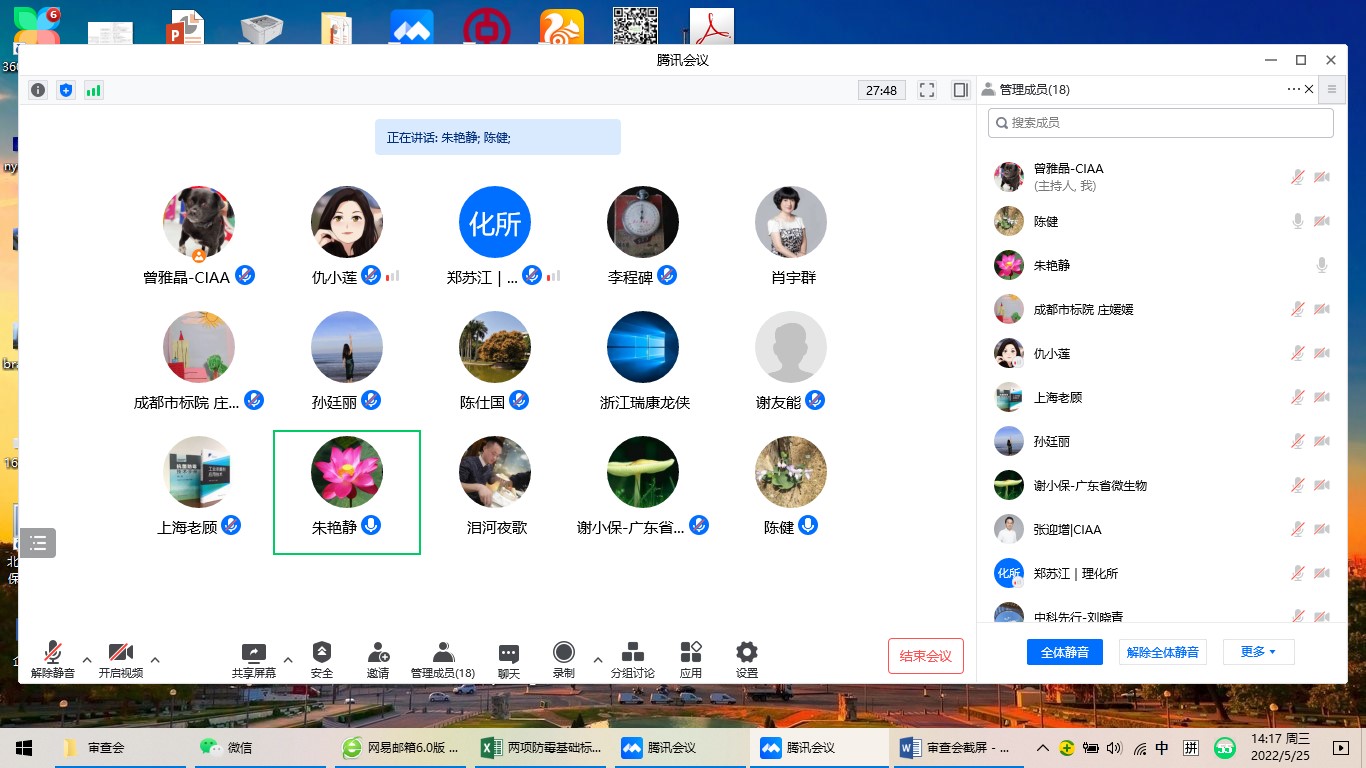This screenshot has height=768, width=1366.
Task: Click the 全体静音 button
Action: point(1064,652)
